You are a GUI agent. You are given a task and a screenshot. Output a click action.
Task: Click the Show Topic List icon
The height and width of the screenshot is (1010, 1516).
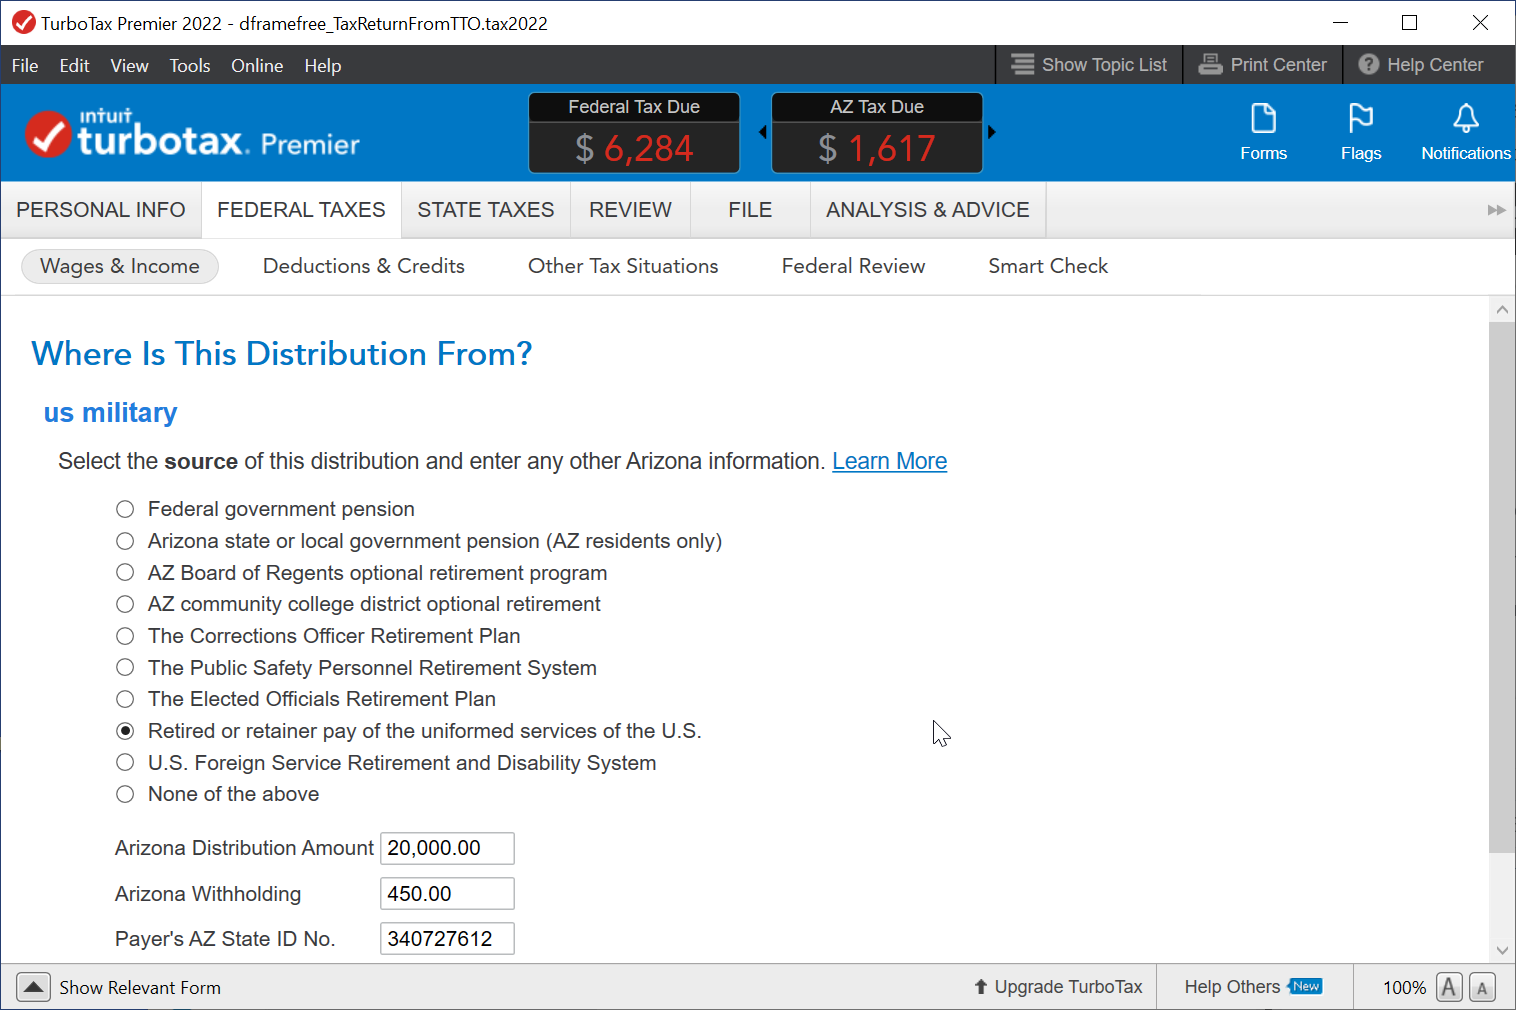(x=1022, y=64)
